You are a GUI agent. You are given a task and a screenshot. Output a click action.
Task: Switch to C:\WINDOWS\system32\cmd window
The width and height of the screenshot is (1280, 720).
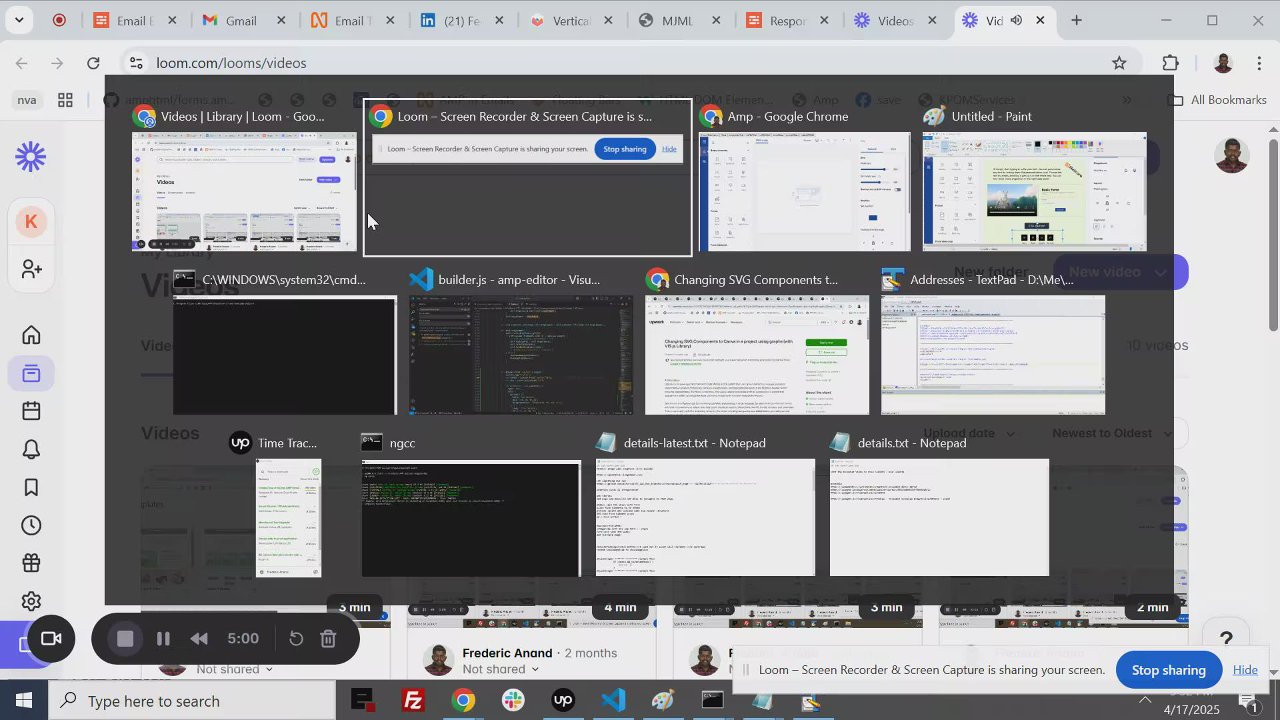[x=285, y=342]
